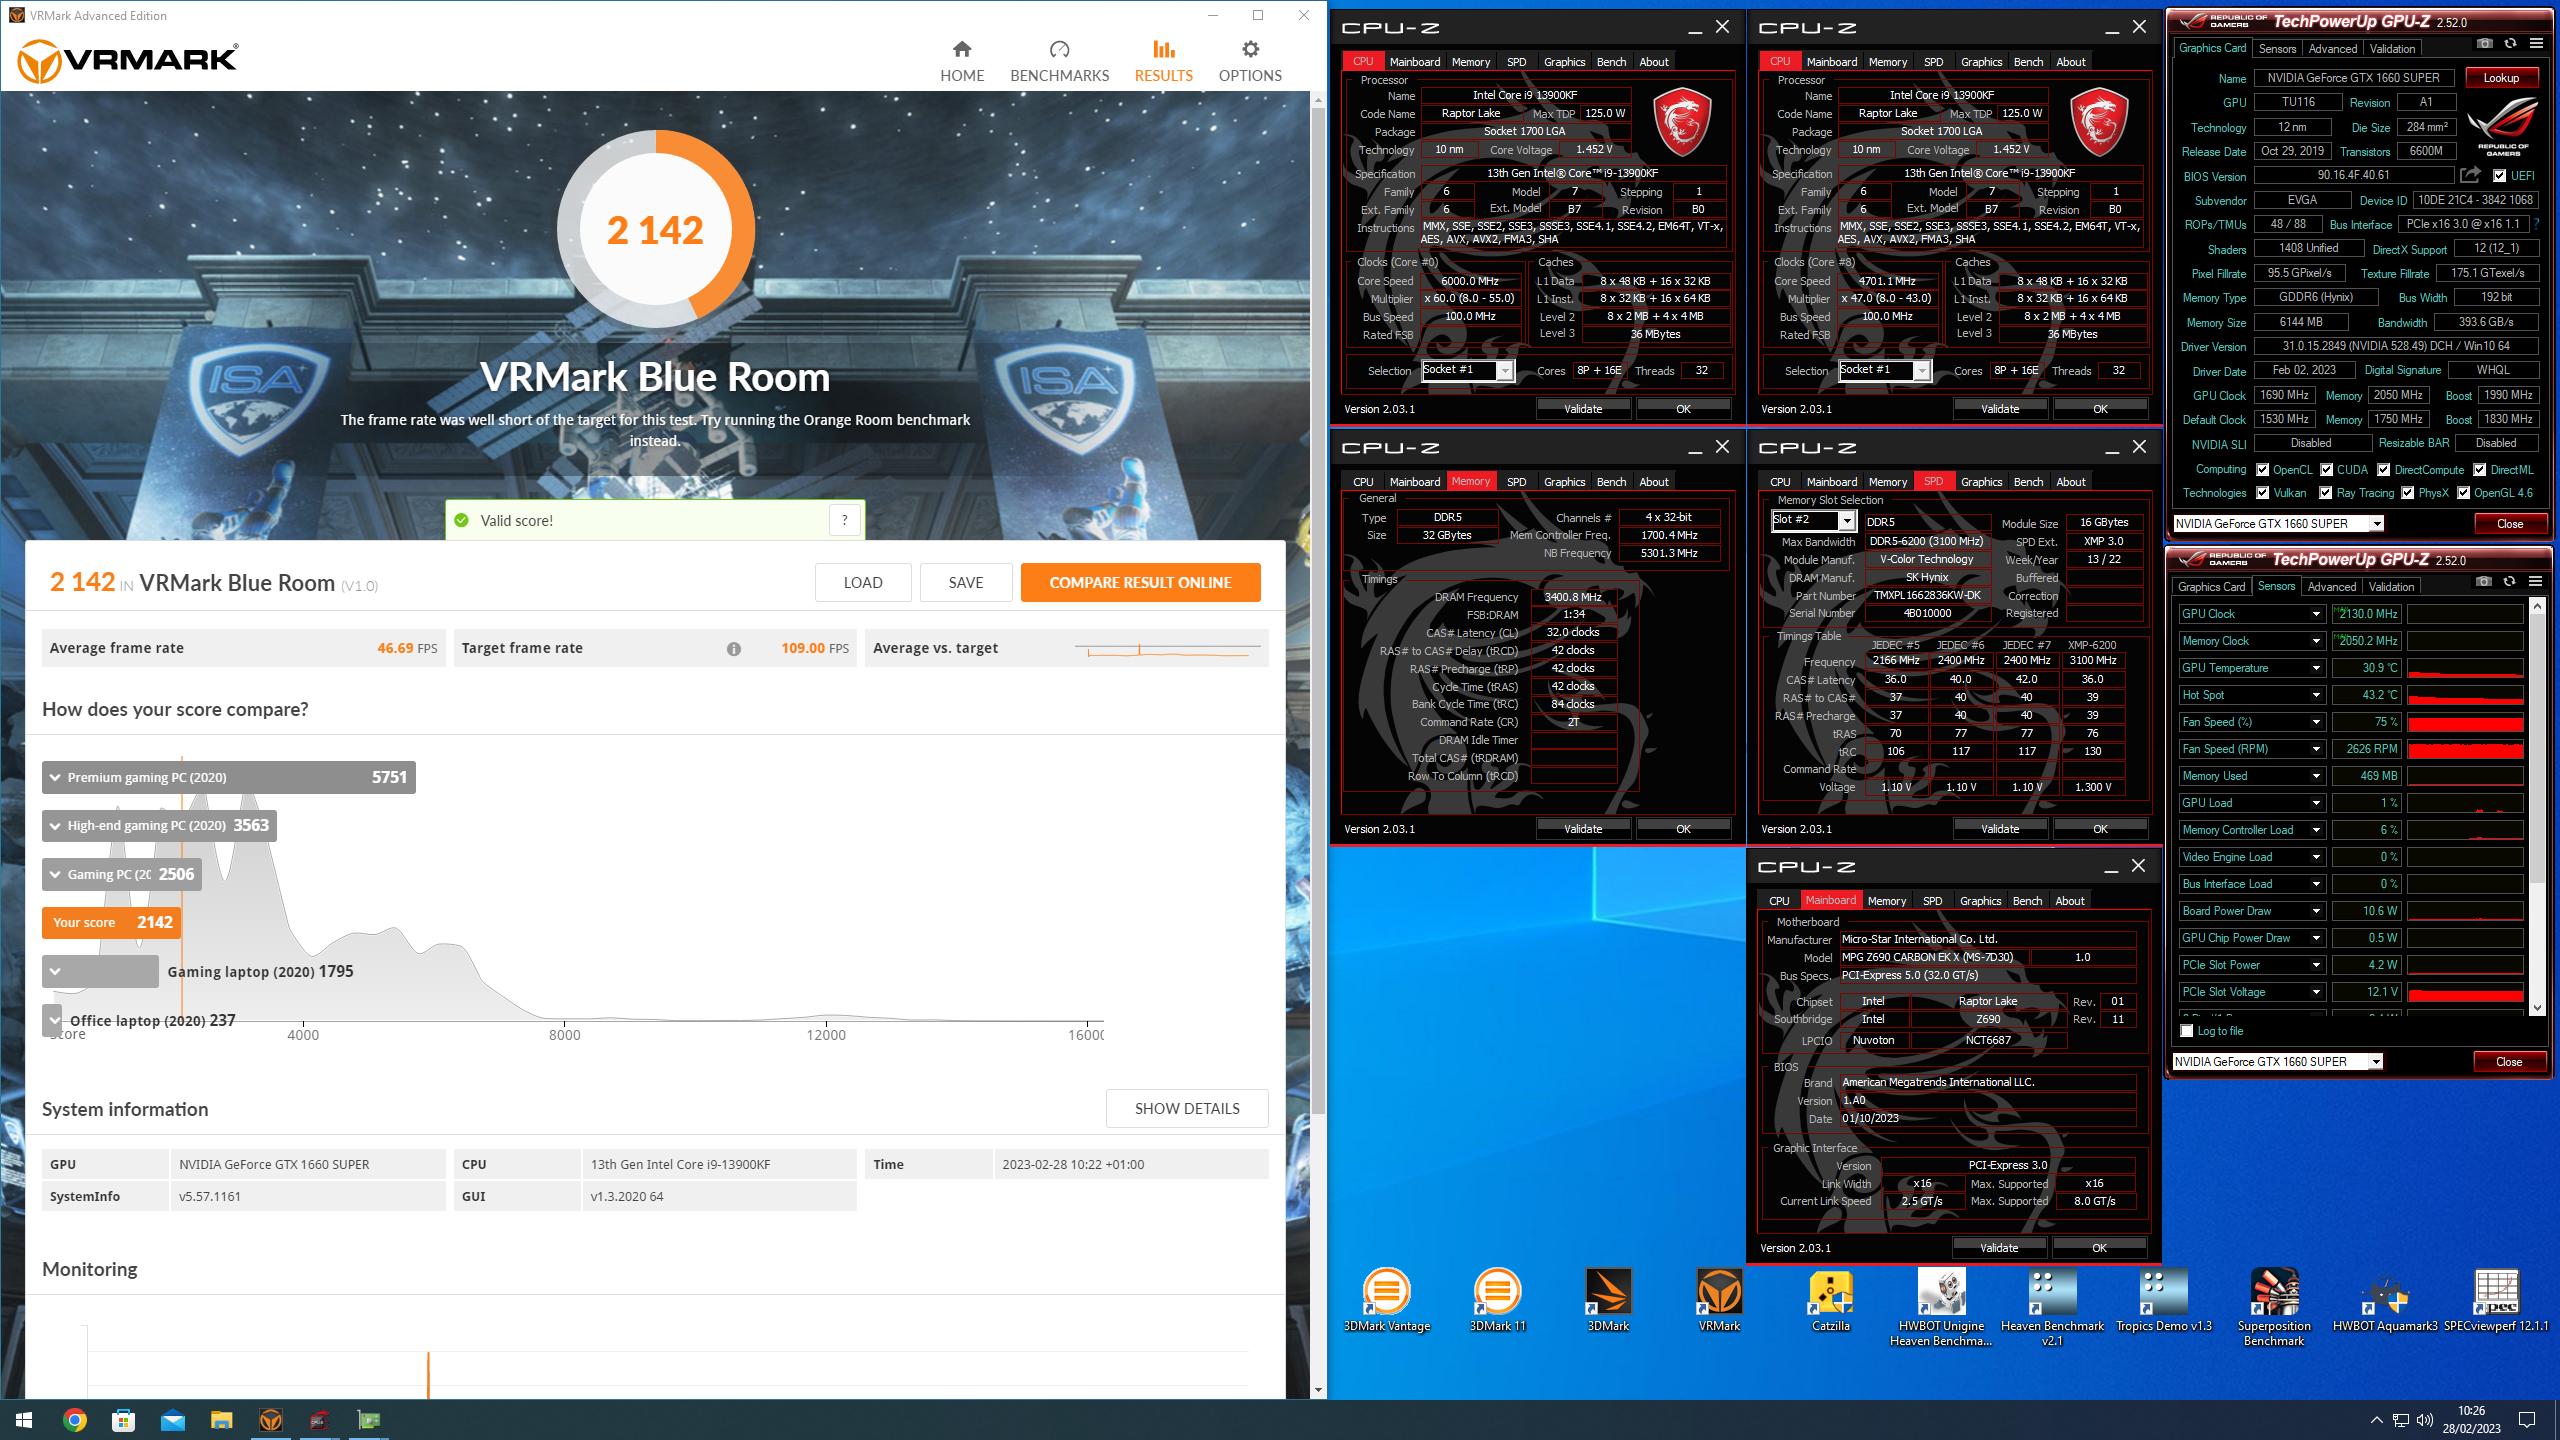Toggle the UEFI checkbox in GPU-Z

(x=2499, y=176)
